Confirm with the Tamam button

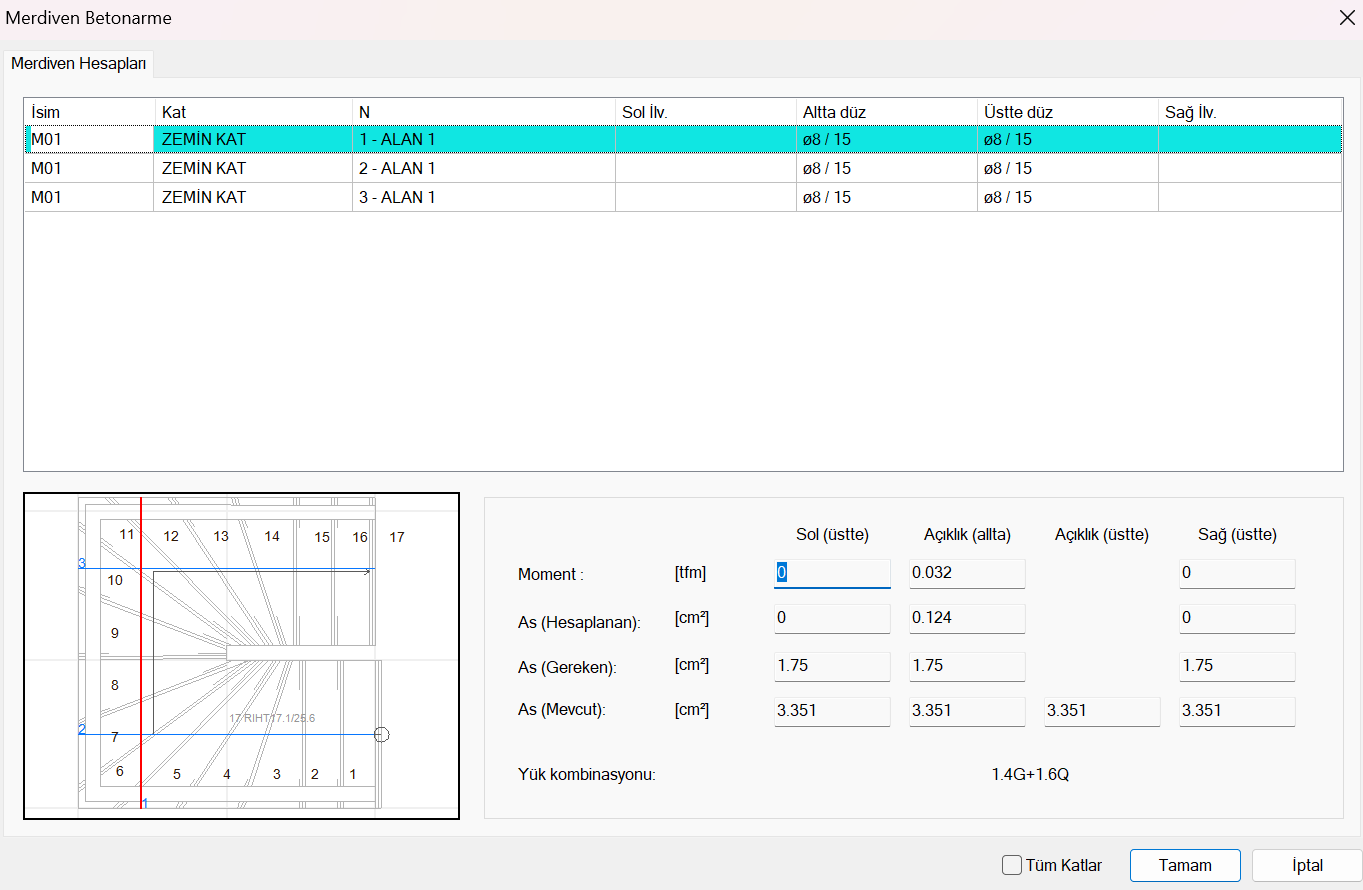1185,865
